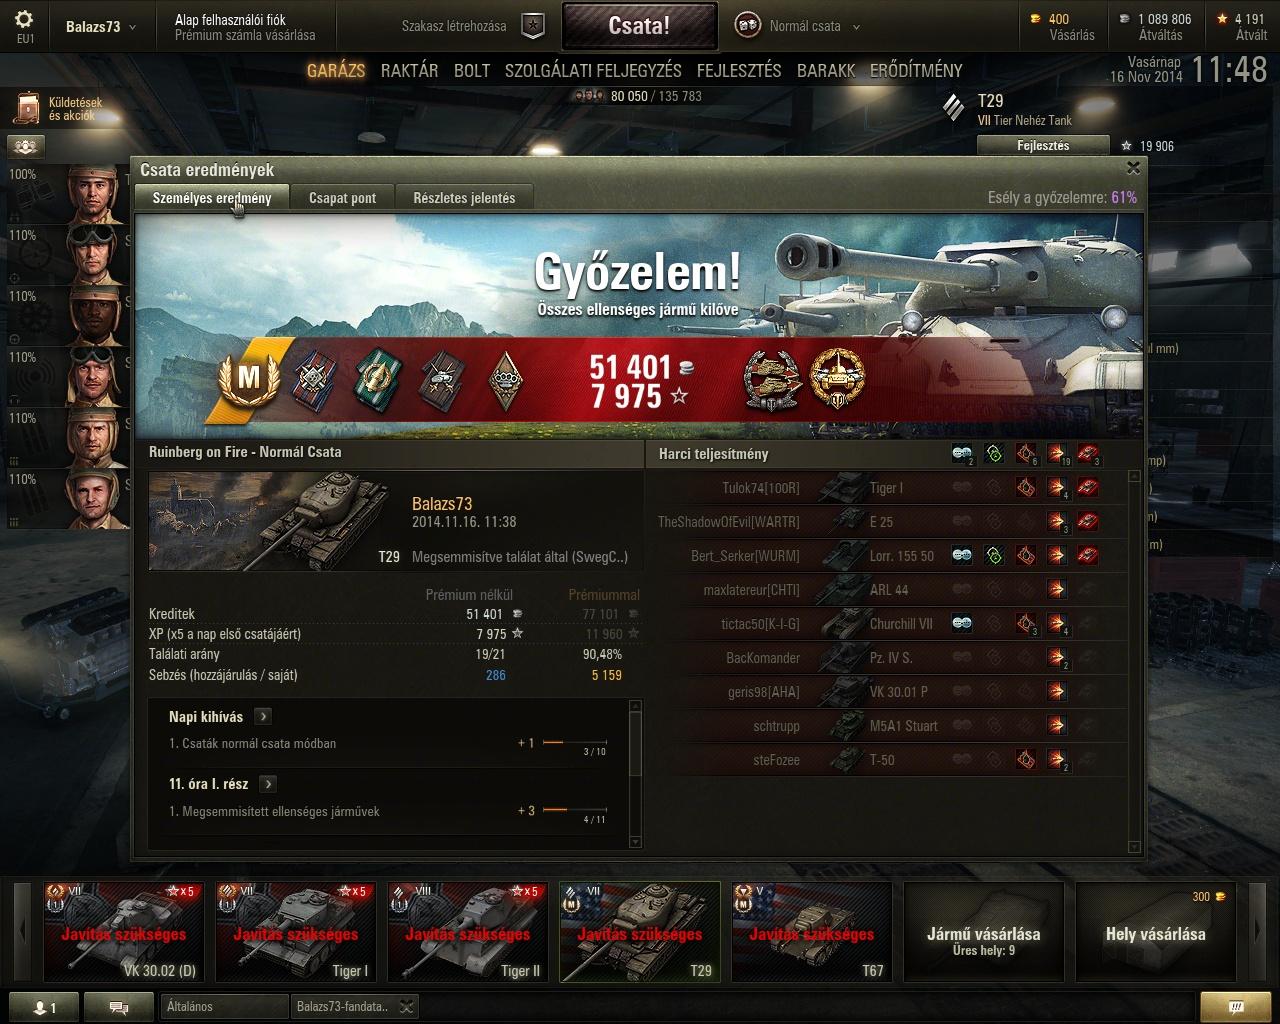1280x1024 pixels.
Task: Expand the Napi kihívás arrow
Action: [x=263, y=716]
